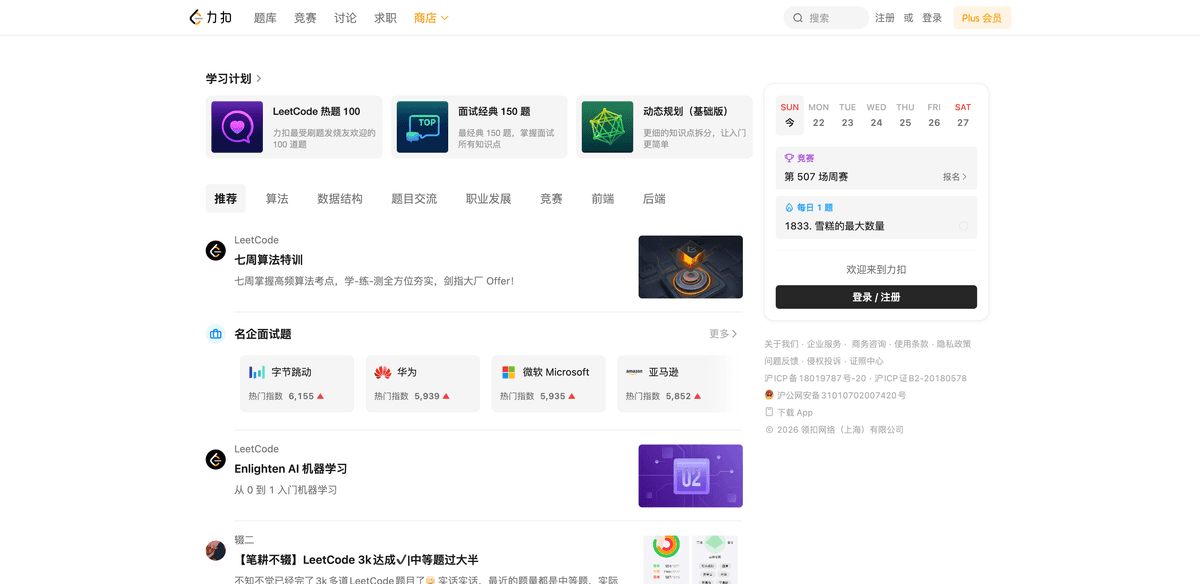Open Enlighten AI 机器学习 title

291,469
